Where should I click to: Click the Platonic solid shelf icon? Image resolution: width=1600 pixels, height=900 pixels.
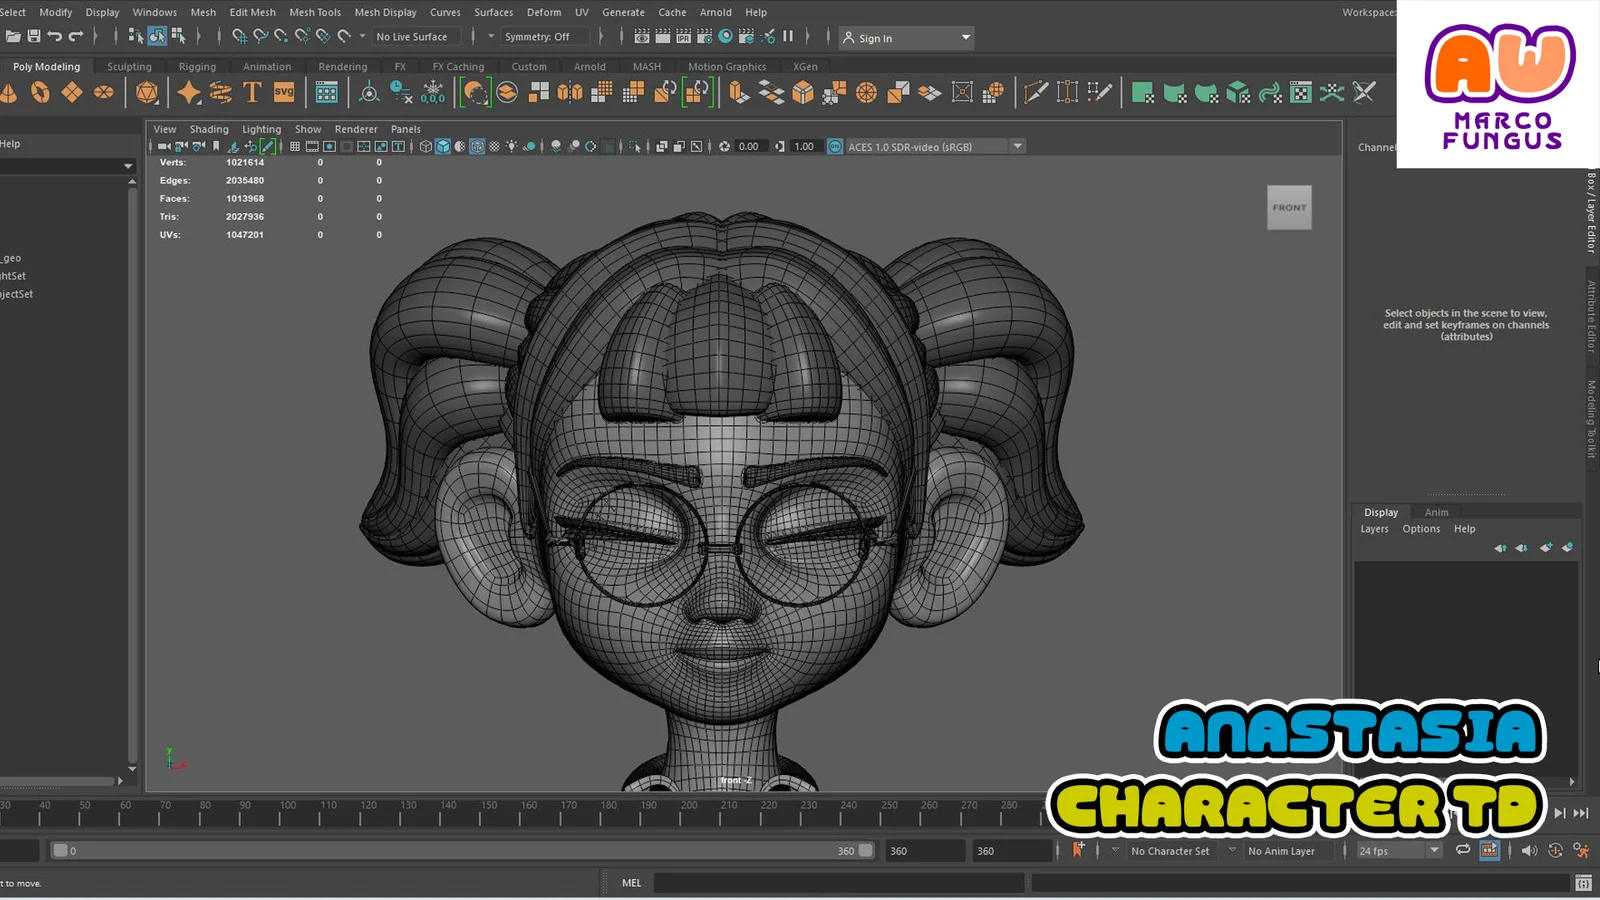(147, 93)
